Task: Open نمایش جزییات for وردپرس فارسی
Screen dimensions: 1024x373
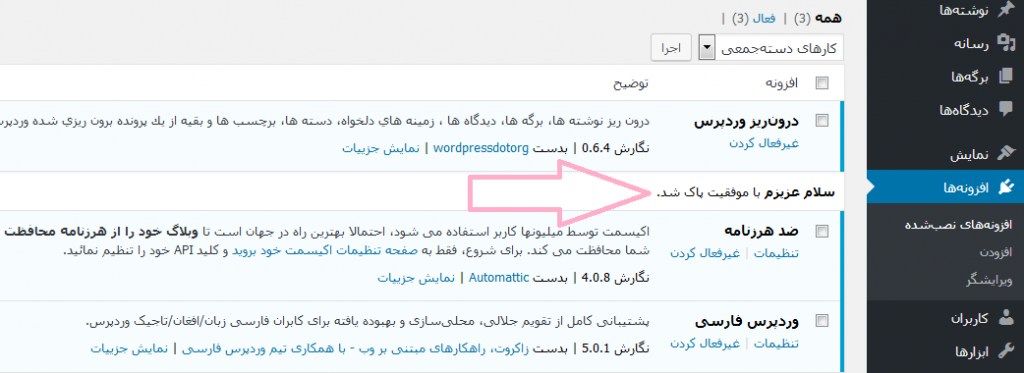Action: (129, 349)
